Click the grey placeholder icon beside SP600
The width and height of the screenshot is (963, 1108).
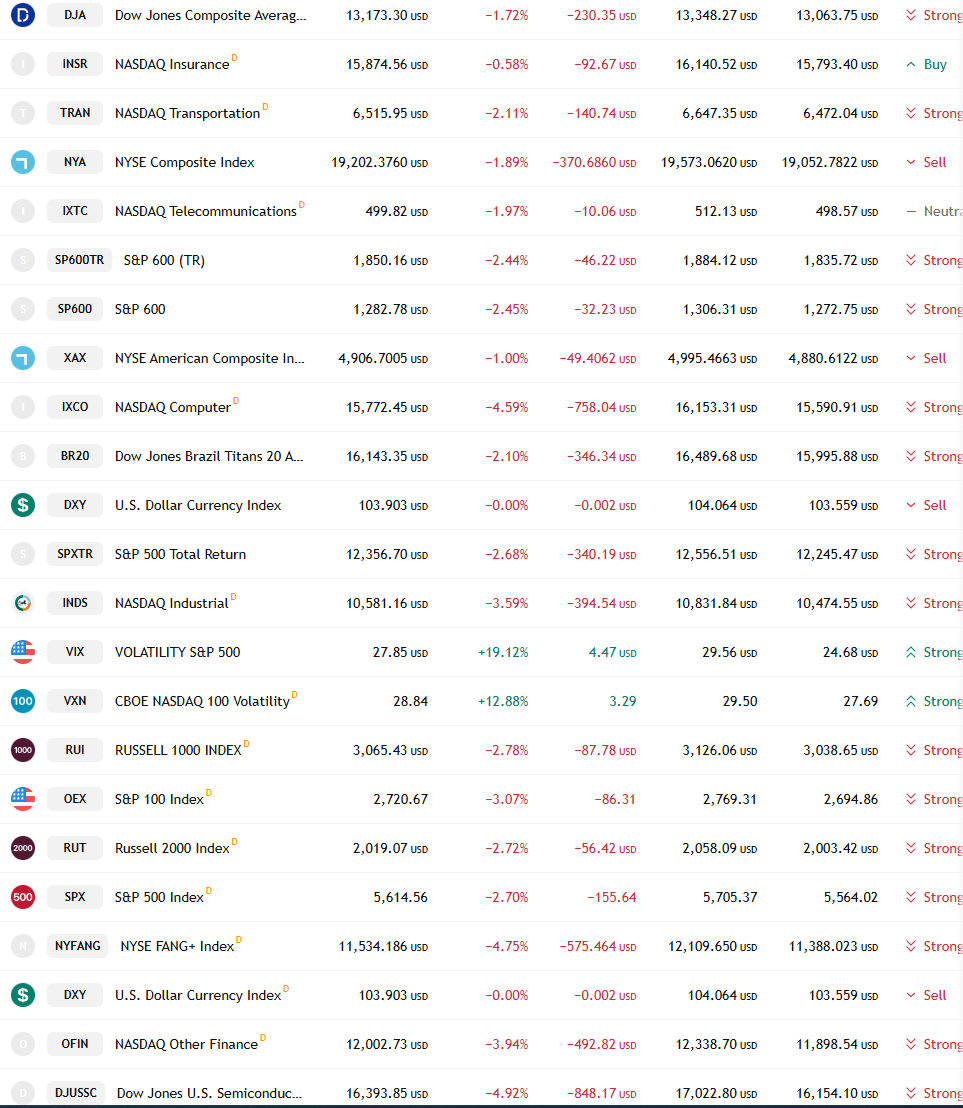point(23,309)
